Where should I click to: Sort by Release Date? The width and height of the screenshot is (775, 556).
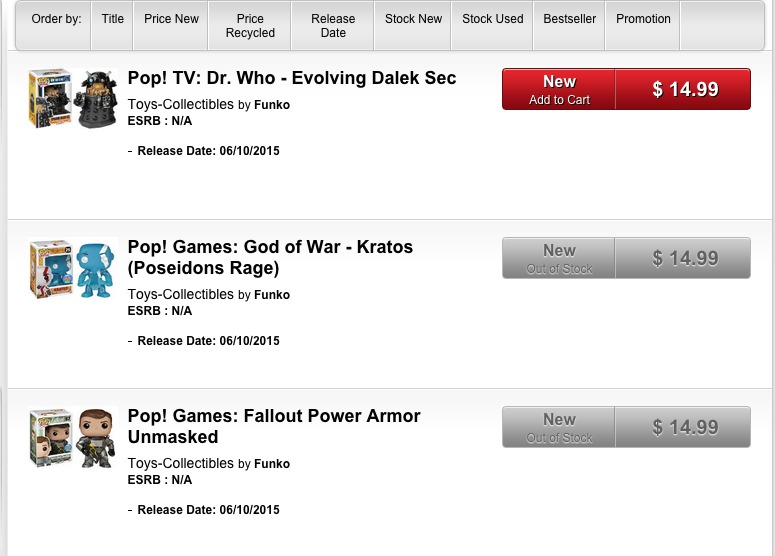pyautogui.click(x=333, y=26)
